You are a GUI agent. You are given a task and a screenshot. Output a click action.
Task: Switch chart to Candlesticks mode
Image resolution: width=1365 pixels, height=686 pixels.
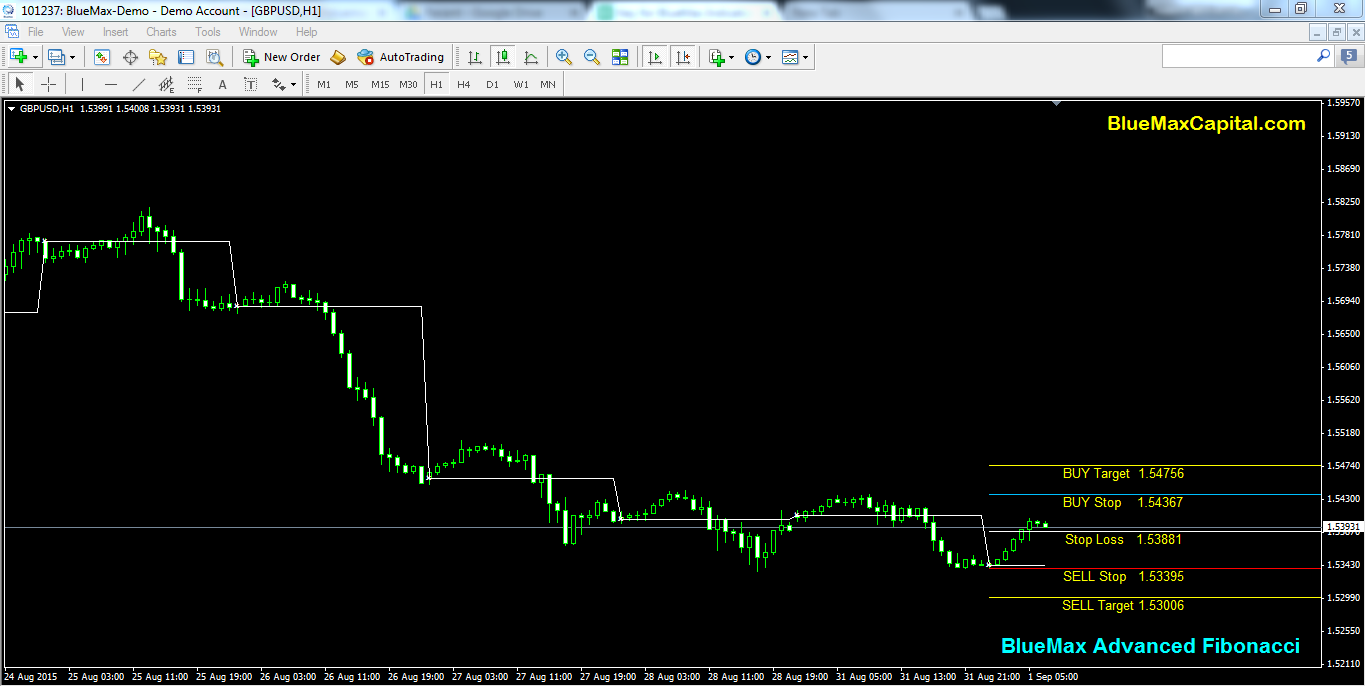point(502,57)
